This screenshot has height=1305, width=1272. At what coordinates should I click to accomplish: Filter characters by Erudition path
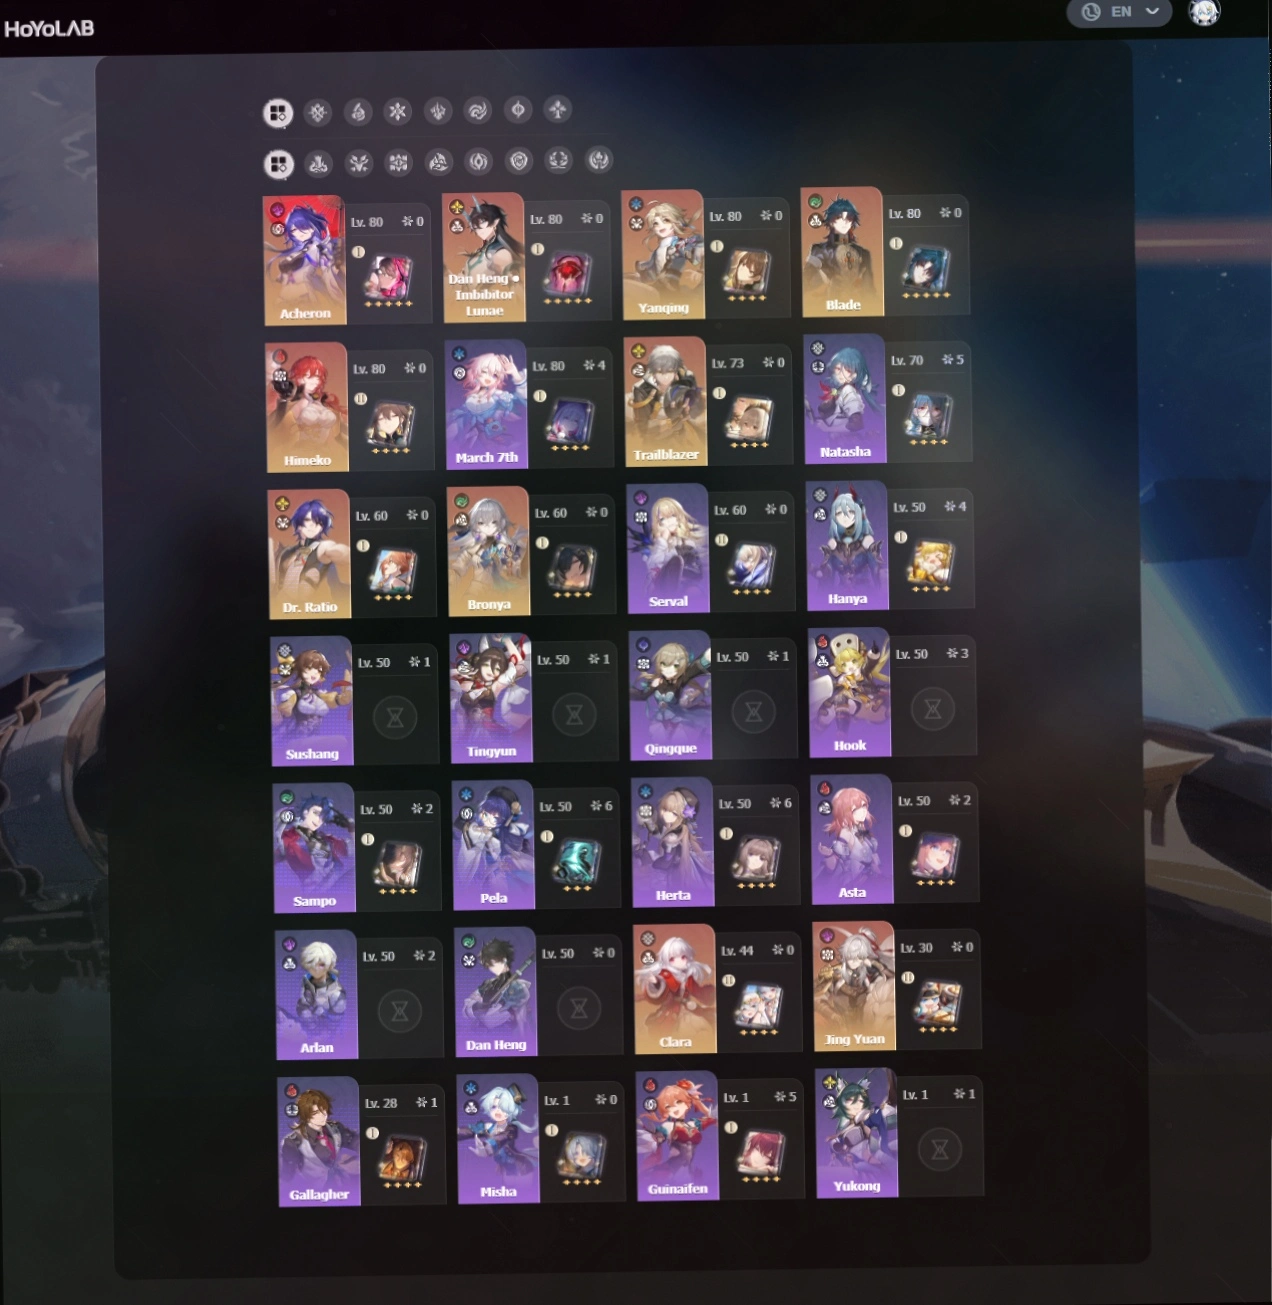(399, 161)
